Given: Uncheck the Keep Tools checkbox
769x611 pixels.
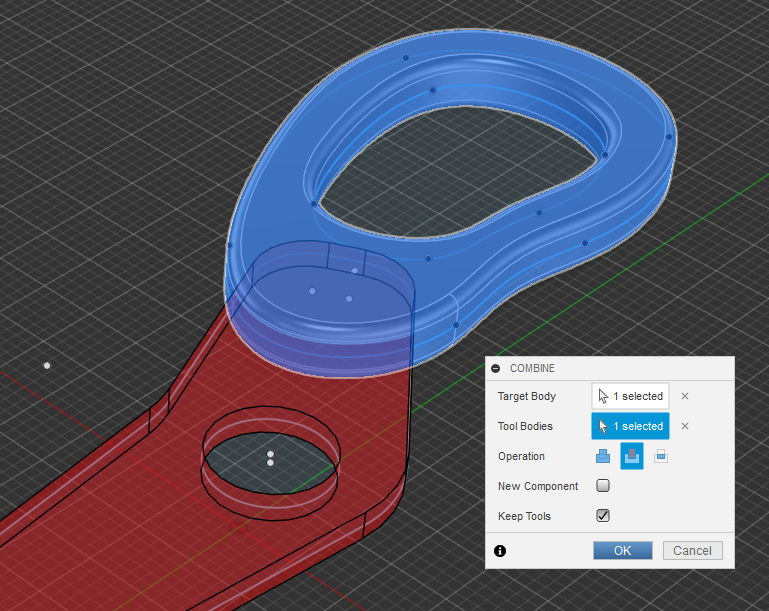Looking at the screenshot, I should click(x=603, y=516).
